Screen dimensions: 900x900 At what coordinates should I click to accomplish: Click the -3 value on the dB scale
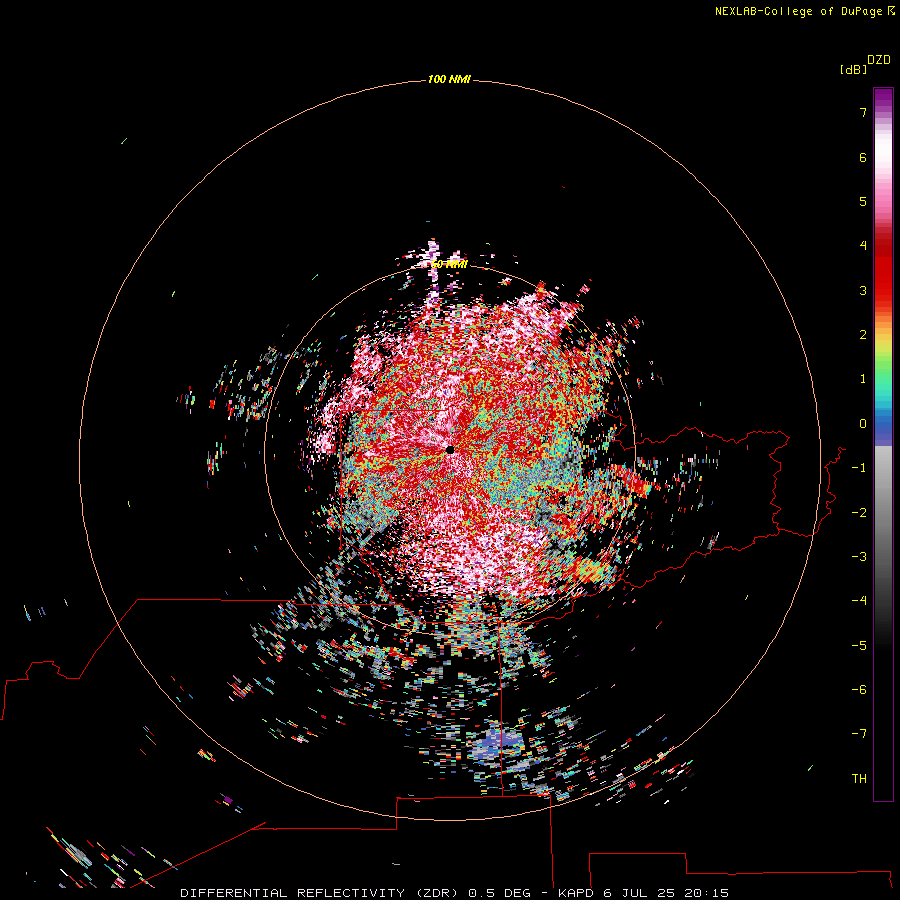coord(859,557)
